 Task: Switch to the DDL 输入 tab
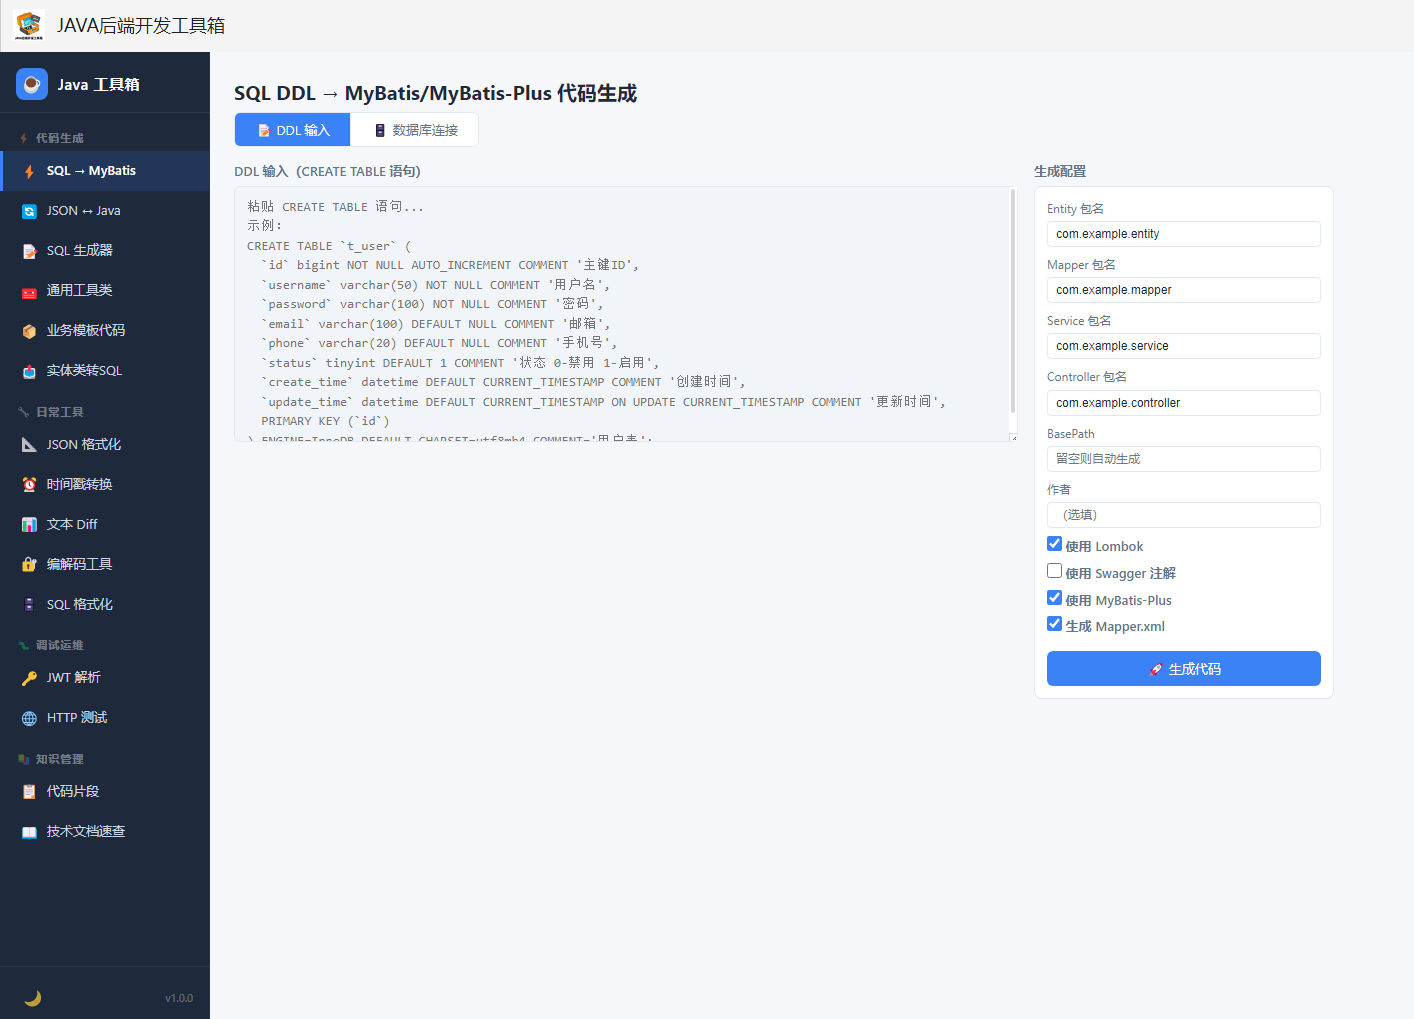tap(292, 130)
